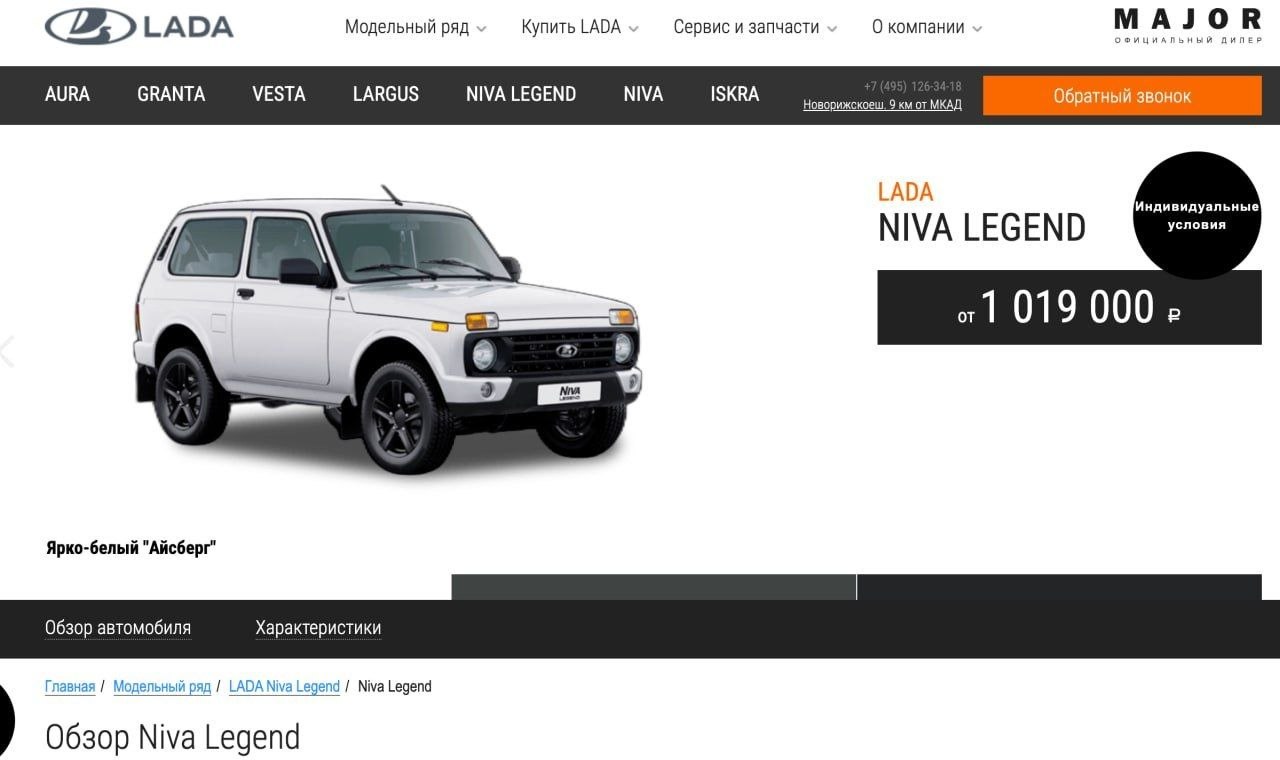Click the MAJOR dealer logo
The image size is (1280, 760).
[x=1188, y=26]
